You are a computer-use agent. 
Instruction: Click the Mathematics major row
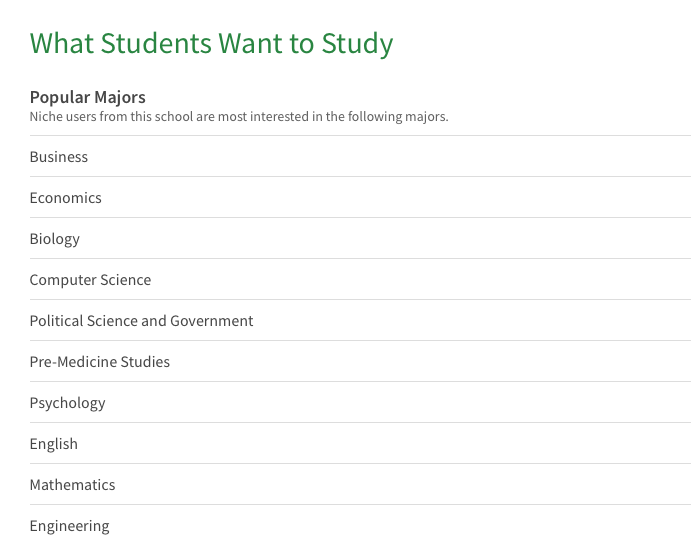360,484
